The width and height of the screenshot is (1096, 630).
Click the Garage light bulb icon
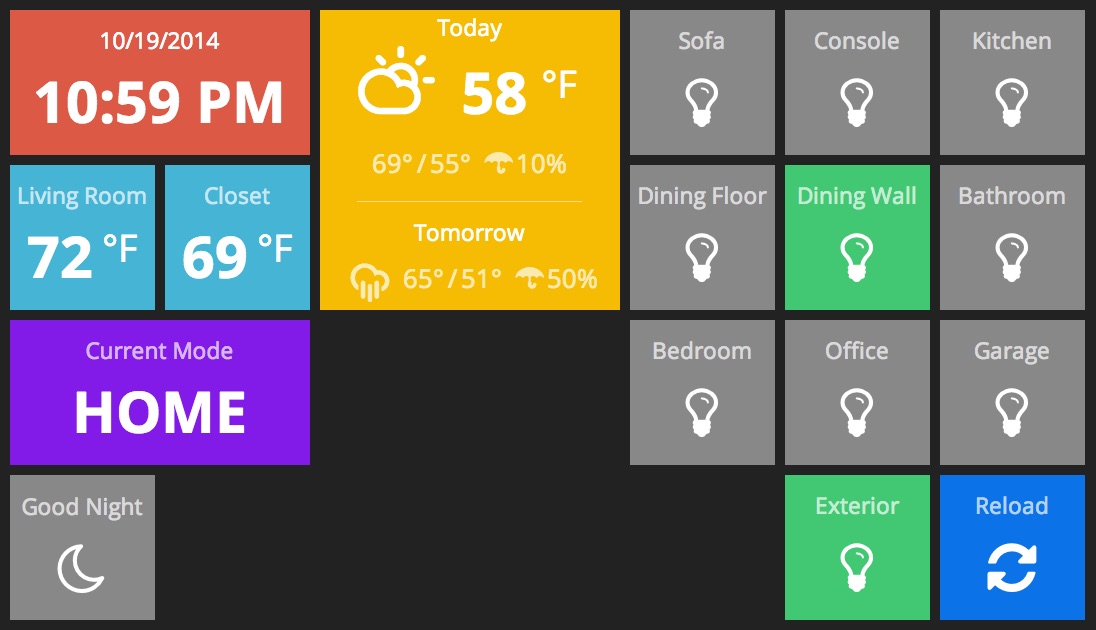pos(1011,413)
